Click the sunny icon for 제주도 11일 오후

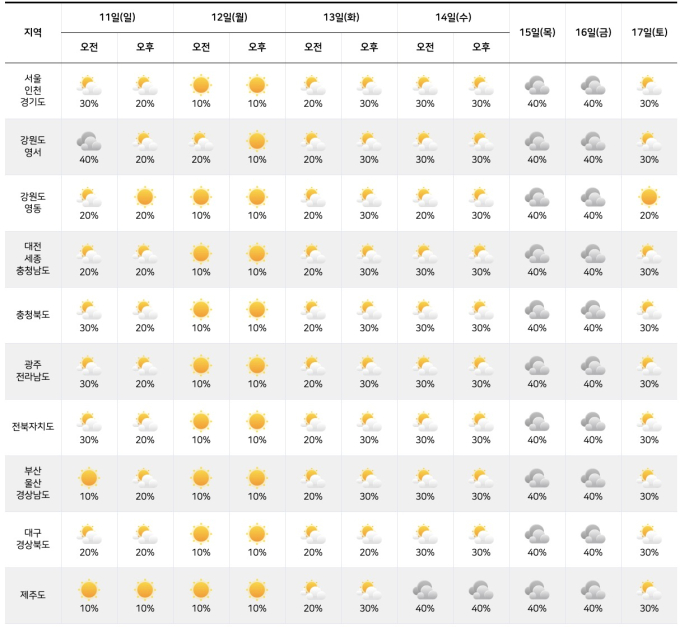(x=145, y=590)
